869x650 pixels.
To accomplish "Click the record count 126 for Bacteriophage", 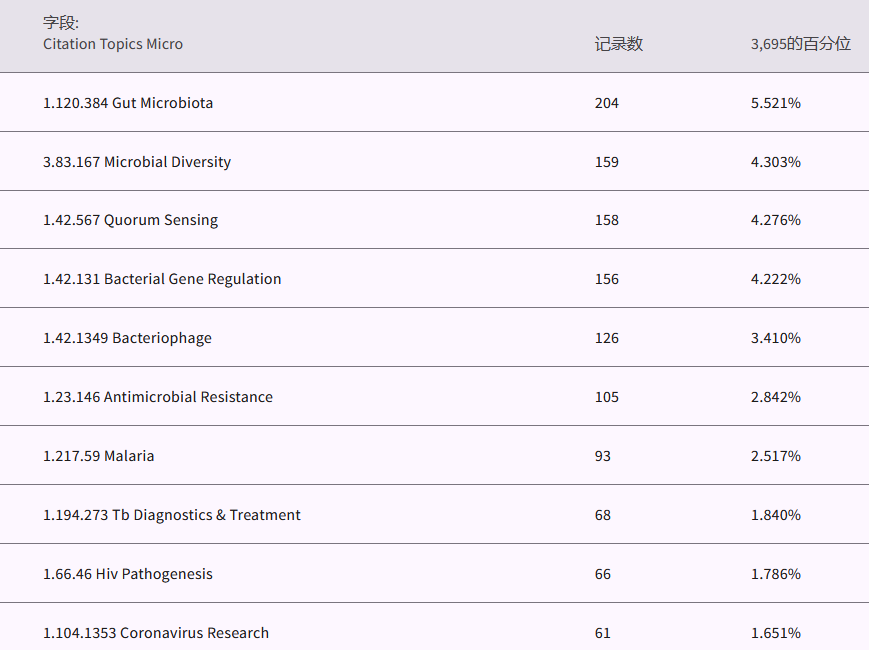I will 607,338.
